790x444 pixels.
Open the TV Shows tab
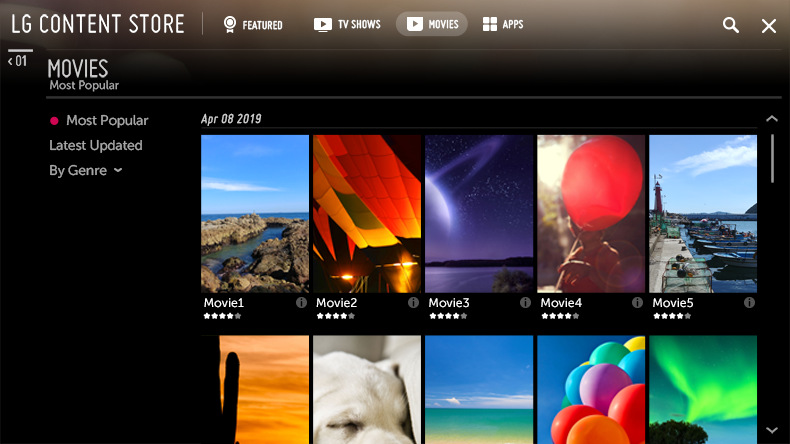click(347, 24)
